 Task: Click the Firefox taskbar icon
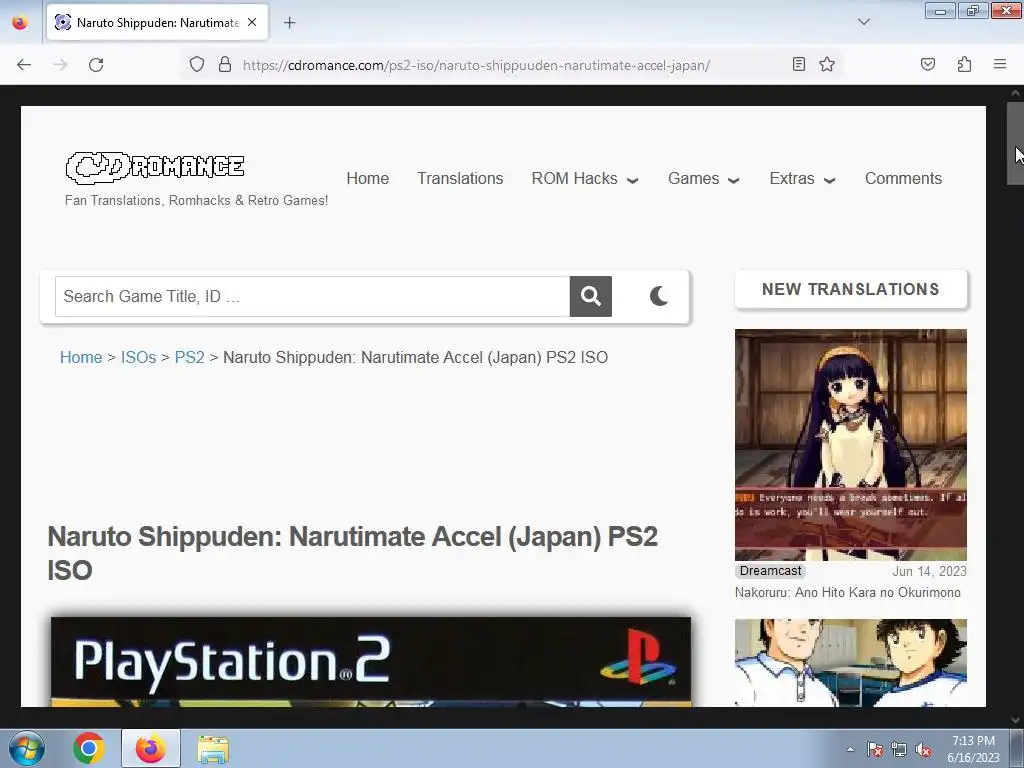(x=150, y=748)
